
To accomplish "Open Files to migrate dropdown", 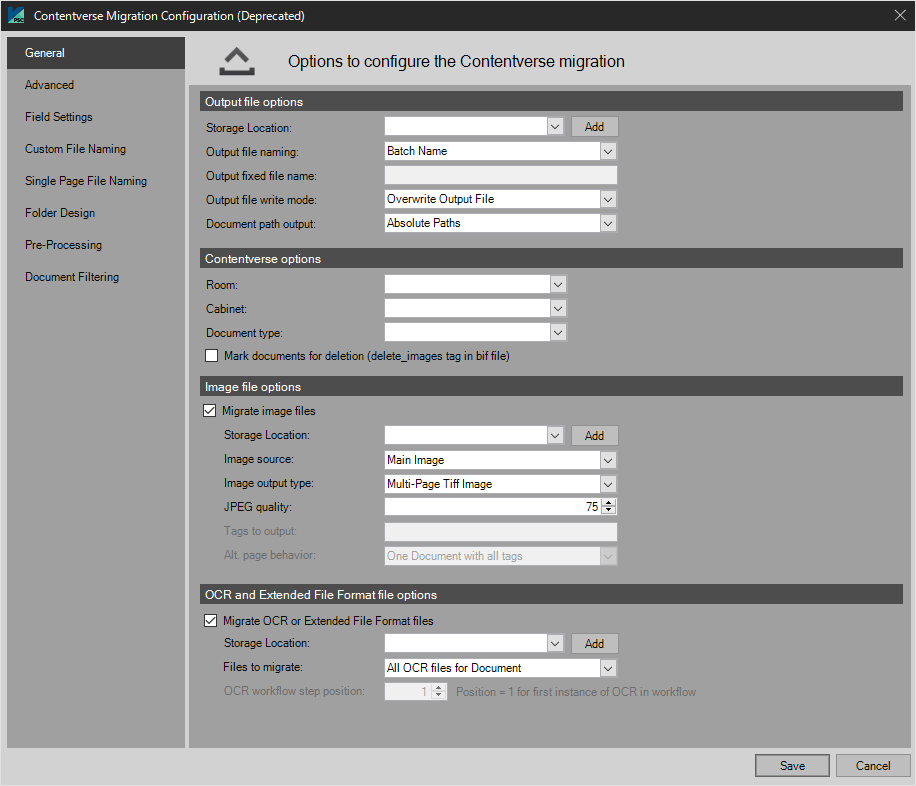I will (608, 668).
